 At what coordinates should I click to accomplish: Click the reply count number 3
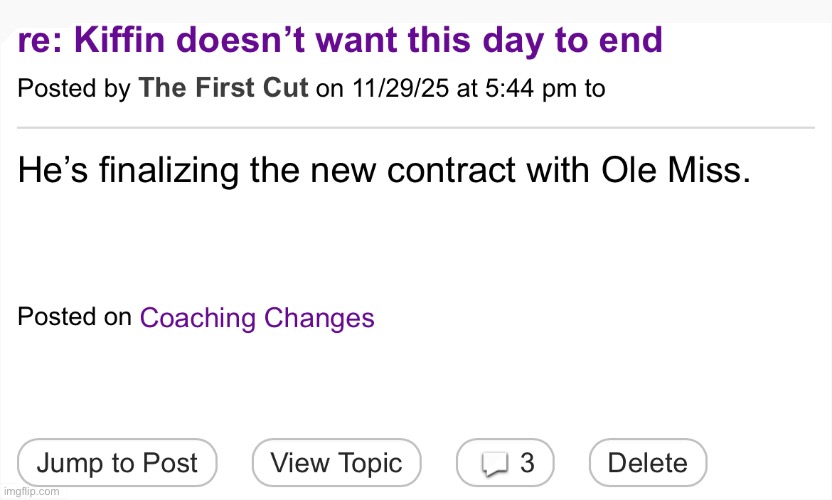(x=527, y=463)
